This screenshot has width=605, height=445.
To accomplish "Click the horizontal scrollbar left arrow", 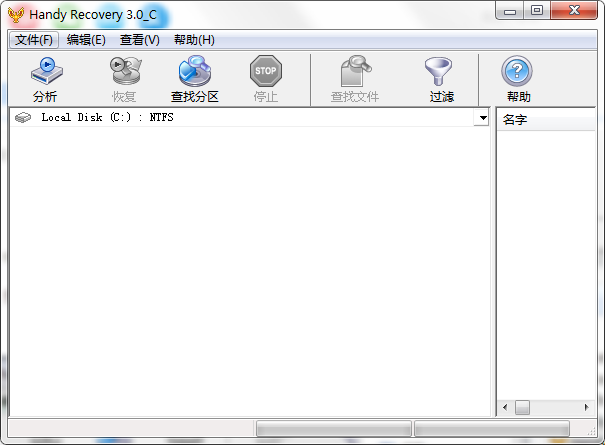I will pos(505,407).
